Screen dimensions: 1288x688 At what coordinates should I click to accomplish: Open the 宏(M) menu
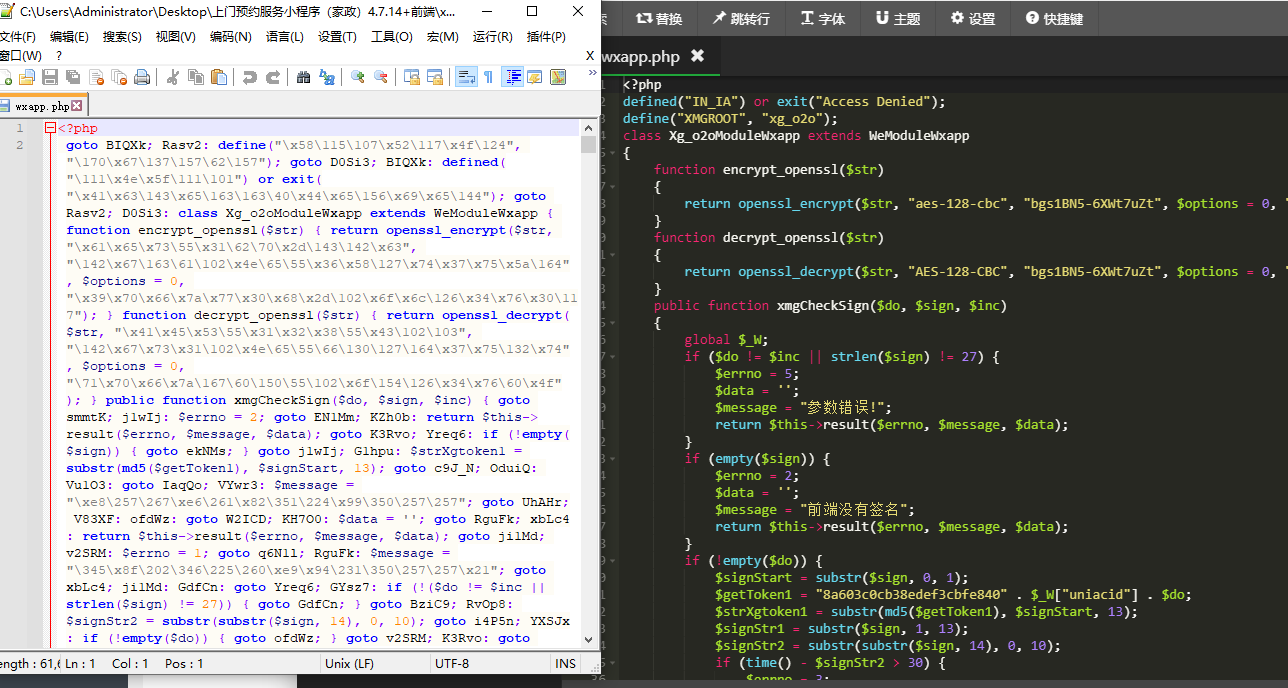point(442,37)
